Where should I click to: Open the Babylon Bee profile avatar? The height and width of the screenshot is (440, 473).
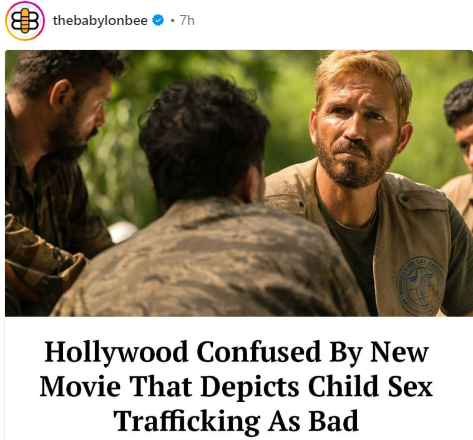[25, 21]
